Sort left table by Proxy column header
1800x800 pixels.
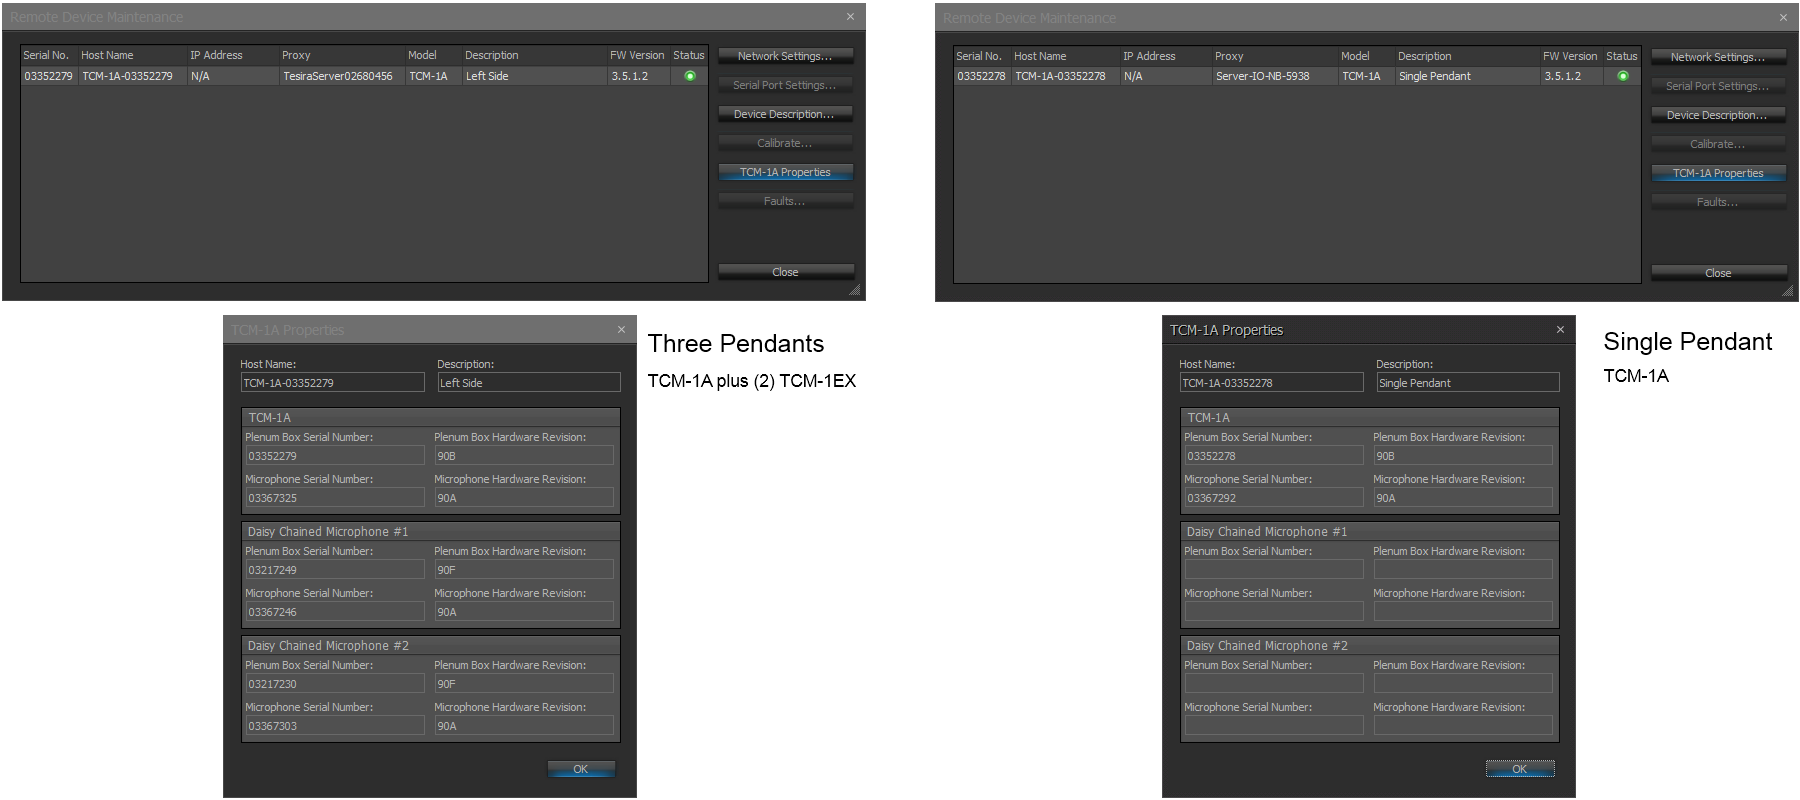(x=342, y=55)
